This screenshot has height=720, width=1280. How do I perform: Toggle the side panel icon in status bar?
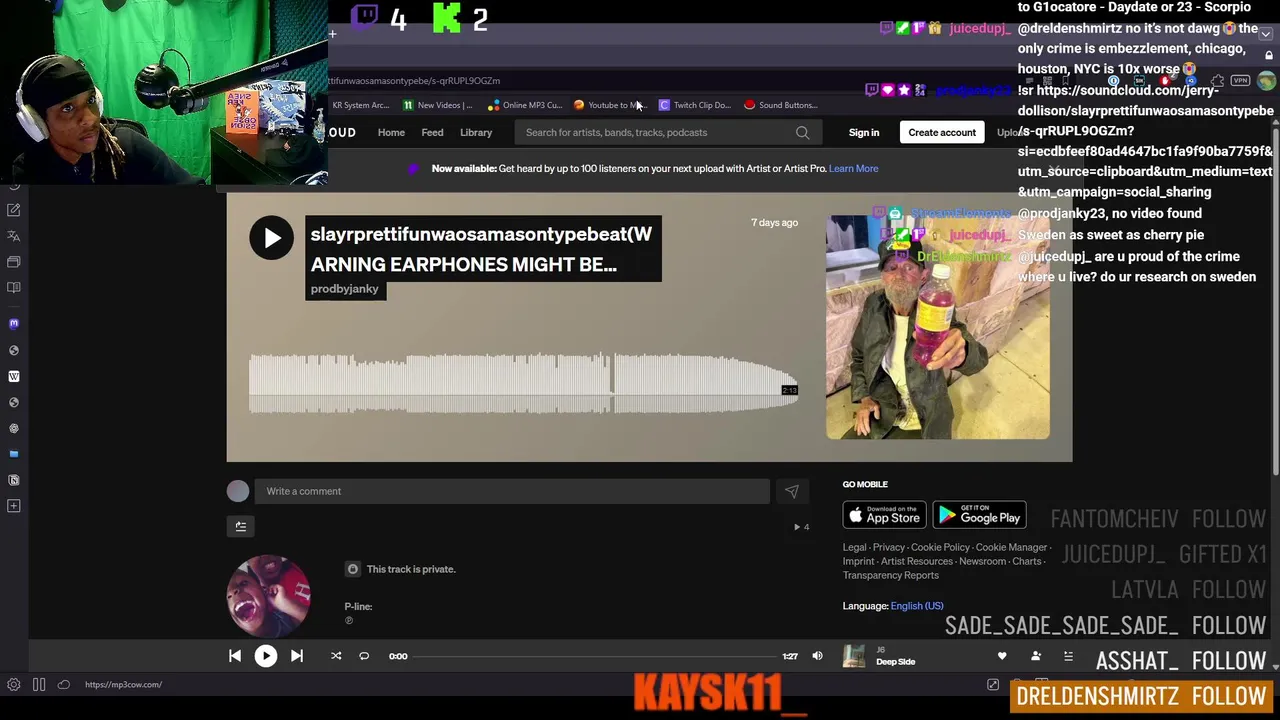pyautogui.click(x=39, y=685)
